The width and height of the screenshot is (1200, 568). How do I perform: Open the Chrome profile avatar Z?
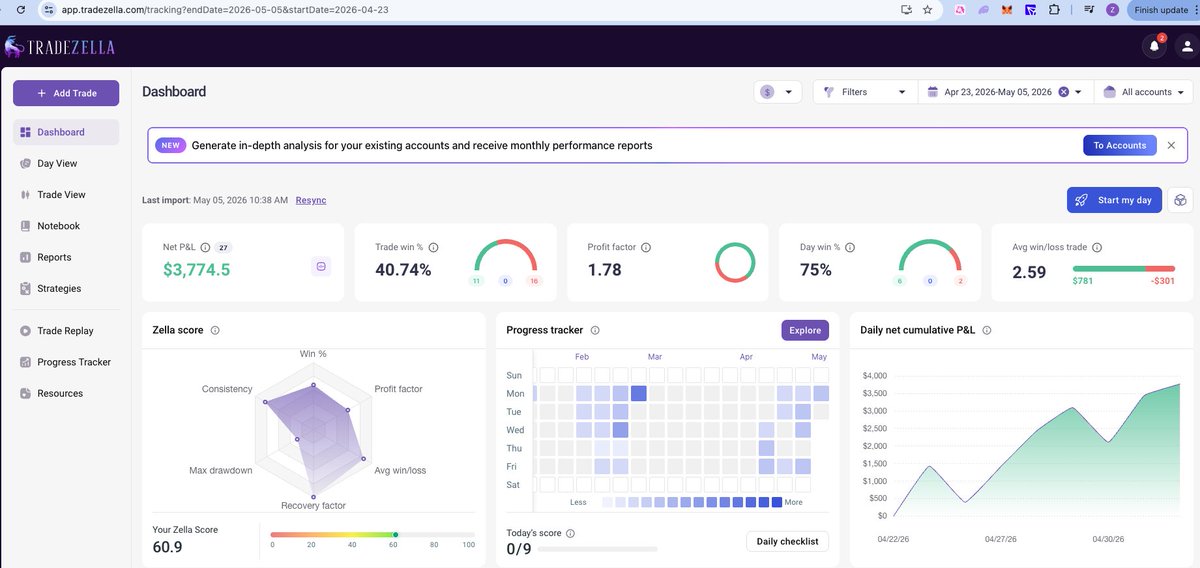[1112, 10]
